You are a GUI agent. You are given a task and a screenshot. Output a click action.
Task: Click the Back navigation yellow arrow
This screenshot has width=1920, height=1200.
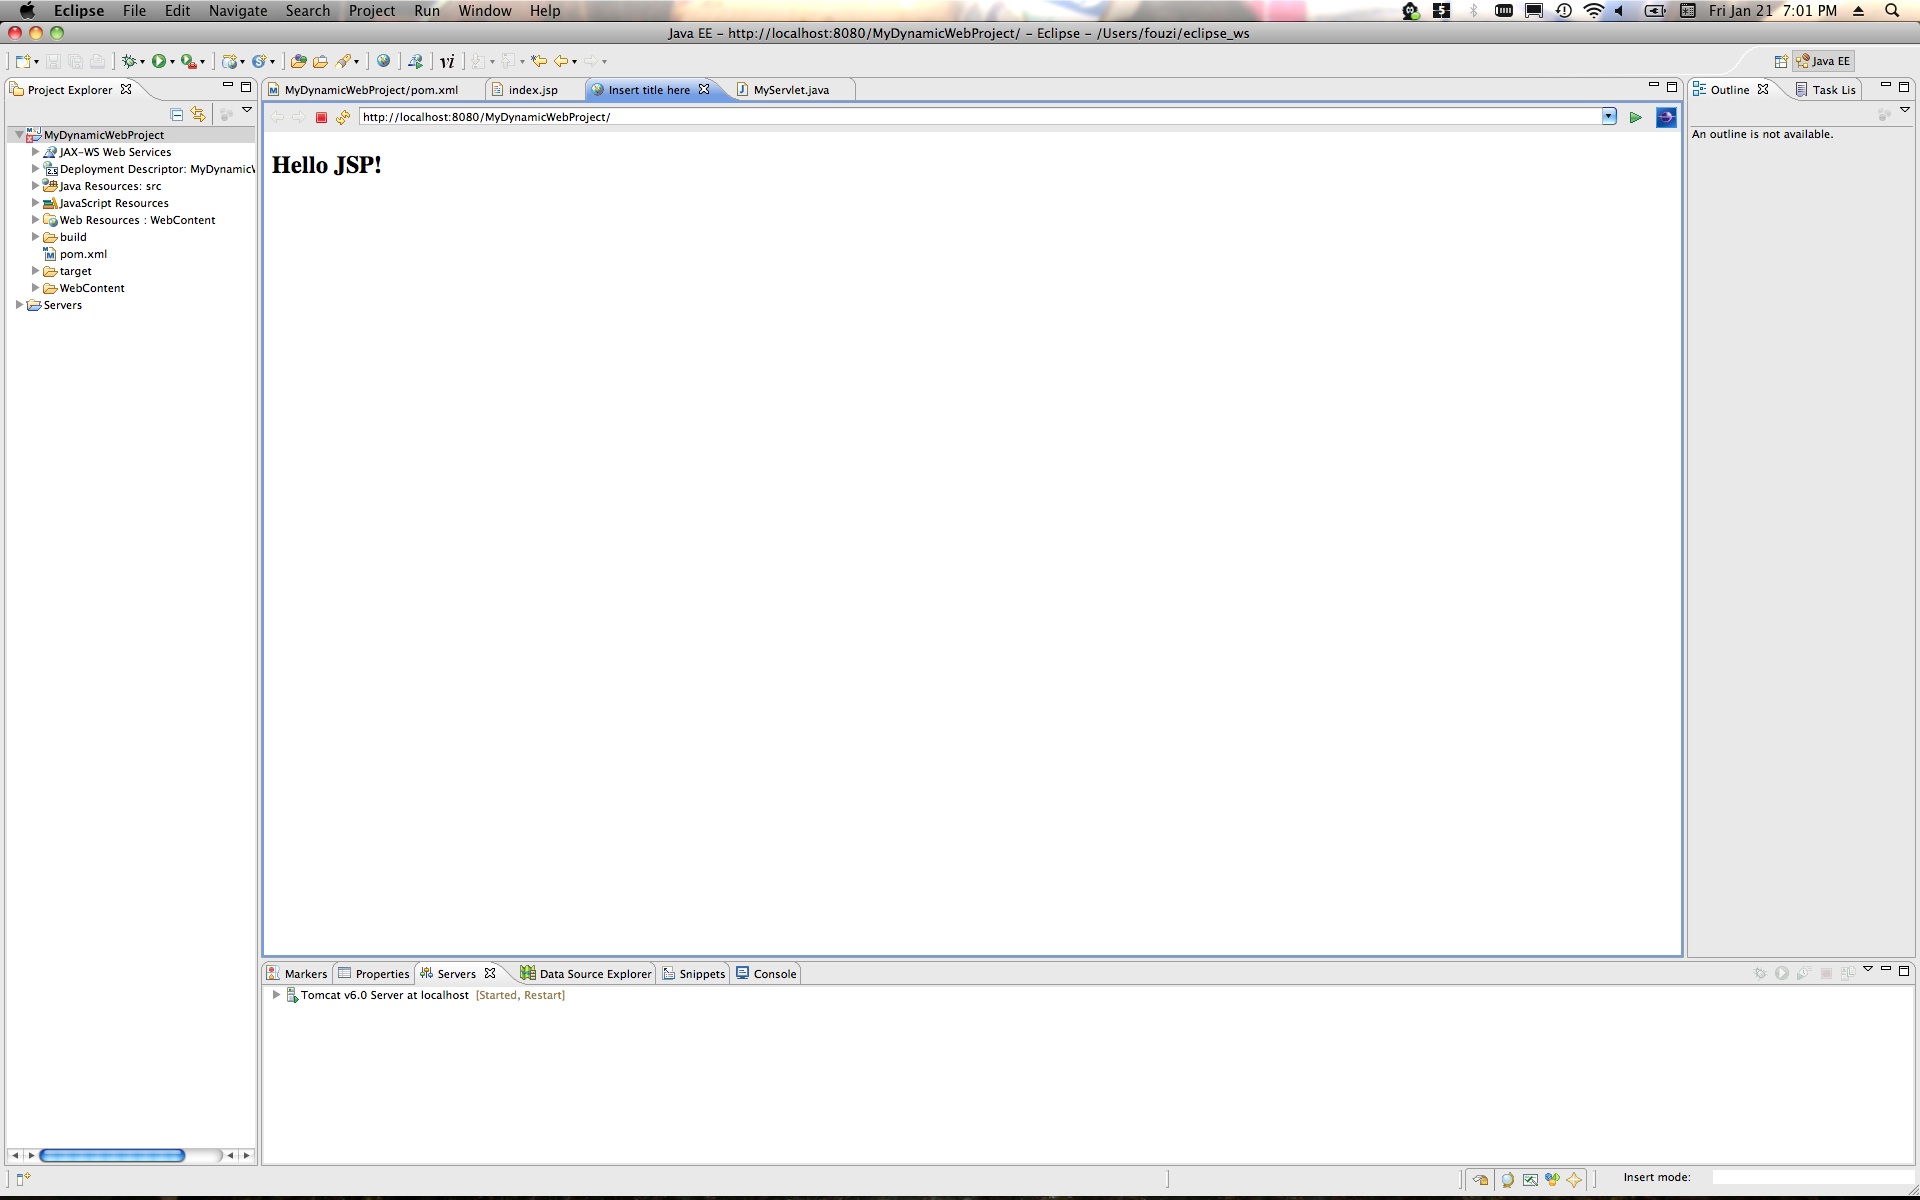click(x=561, y=61)
